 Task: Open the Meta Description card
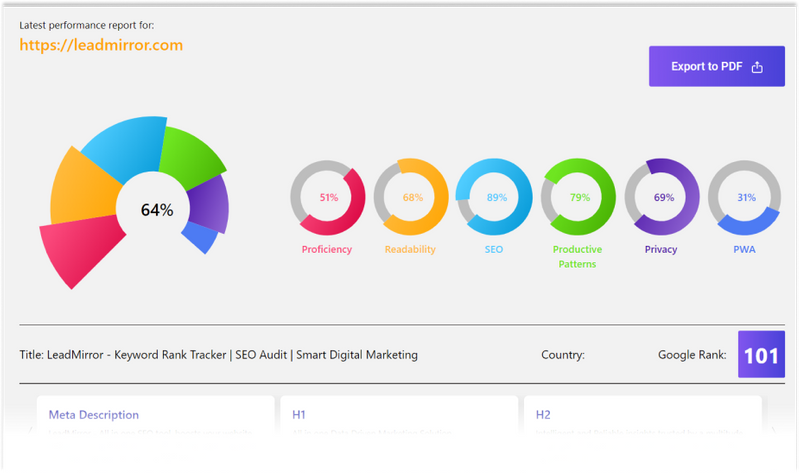point(155,420)
